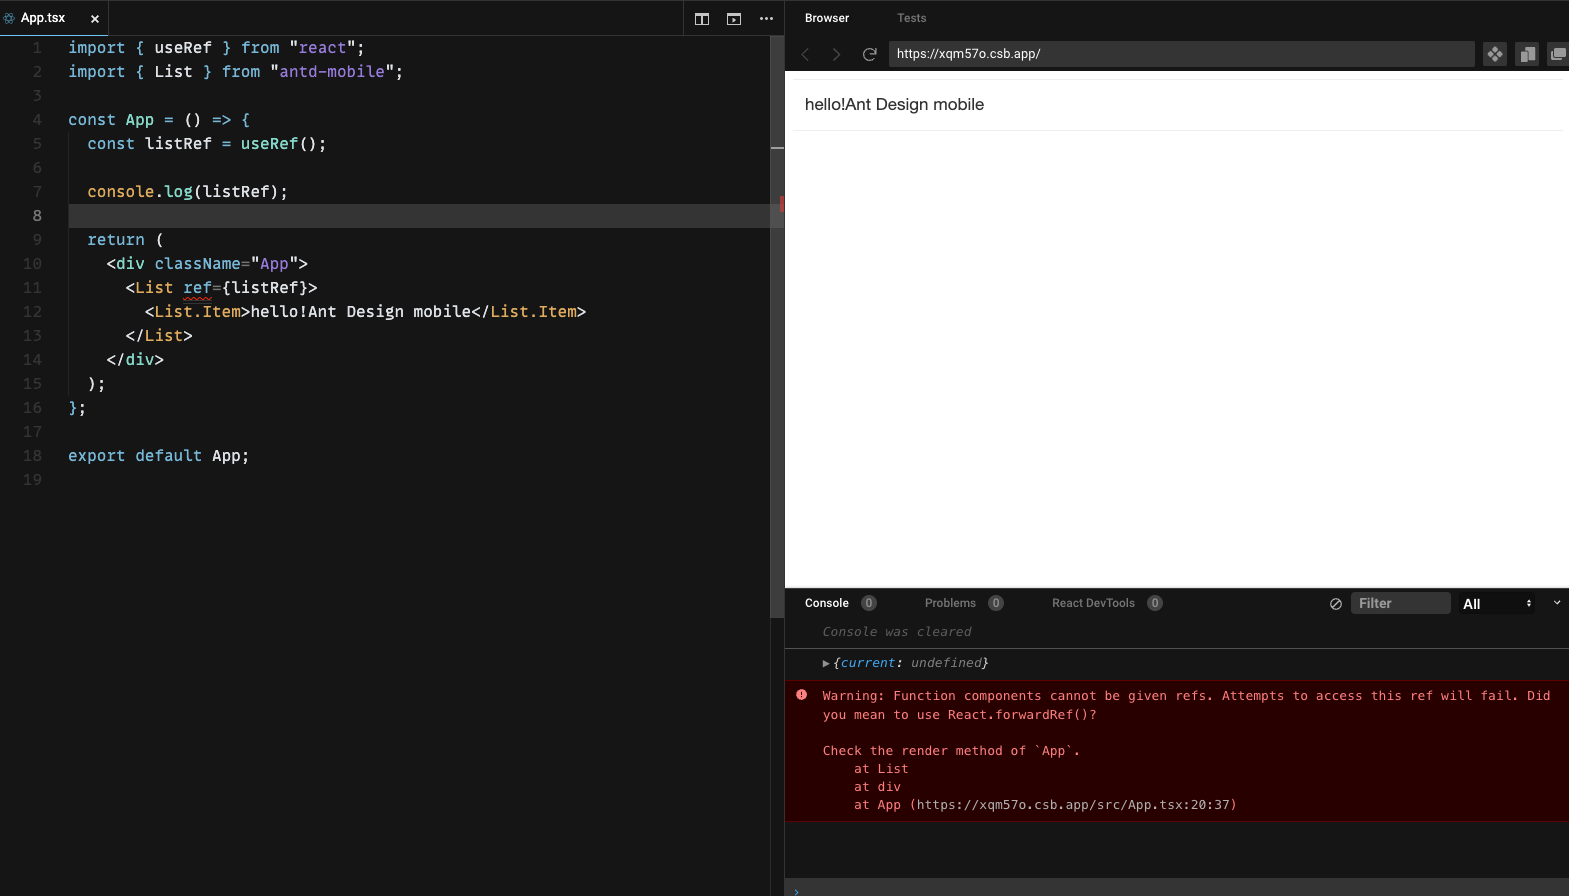This screenshot has height=896, width=1569.
Task: Click the editor vertical scrollbar thumb
Action: point(777,328)
